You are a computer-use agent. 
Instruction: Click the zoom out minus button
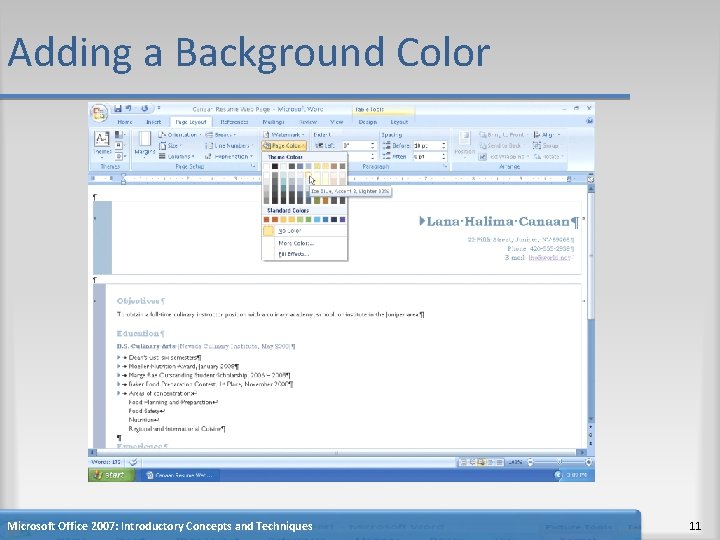pos(530,462)
